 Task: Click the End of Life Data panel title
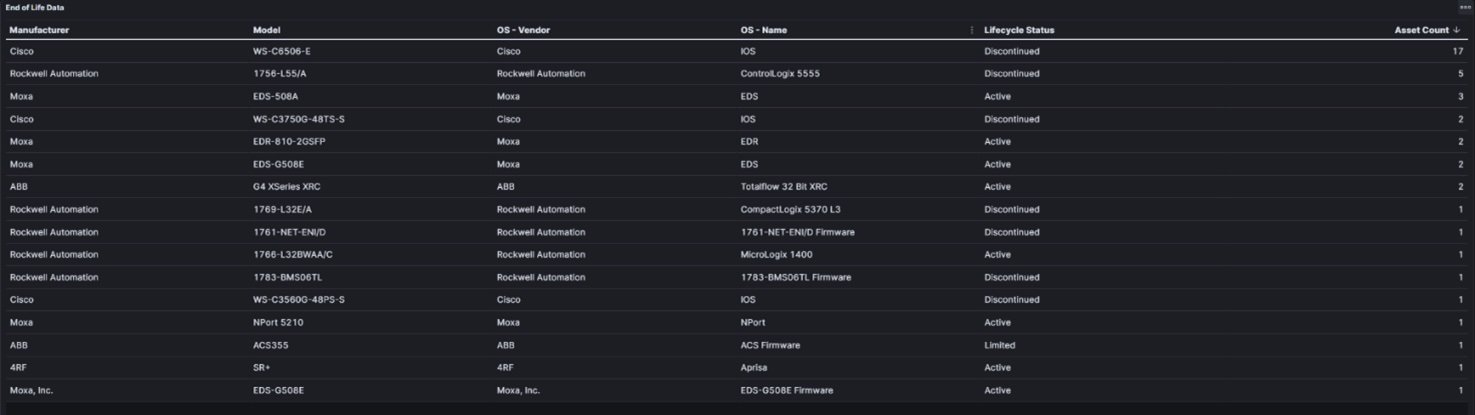tap(35, 7)
